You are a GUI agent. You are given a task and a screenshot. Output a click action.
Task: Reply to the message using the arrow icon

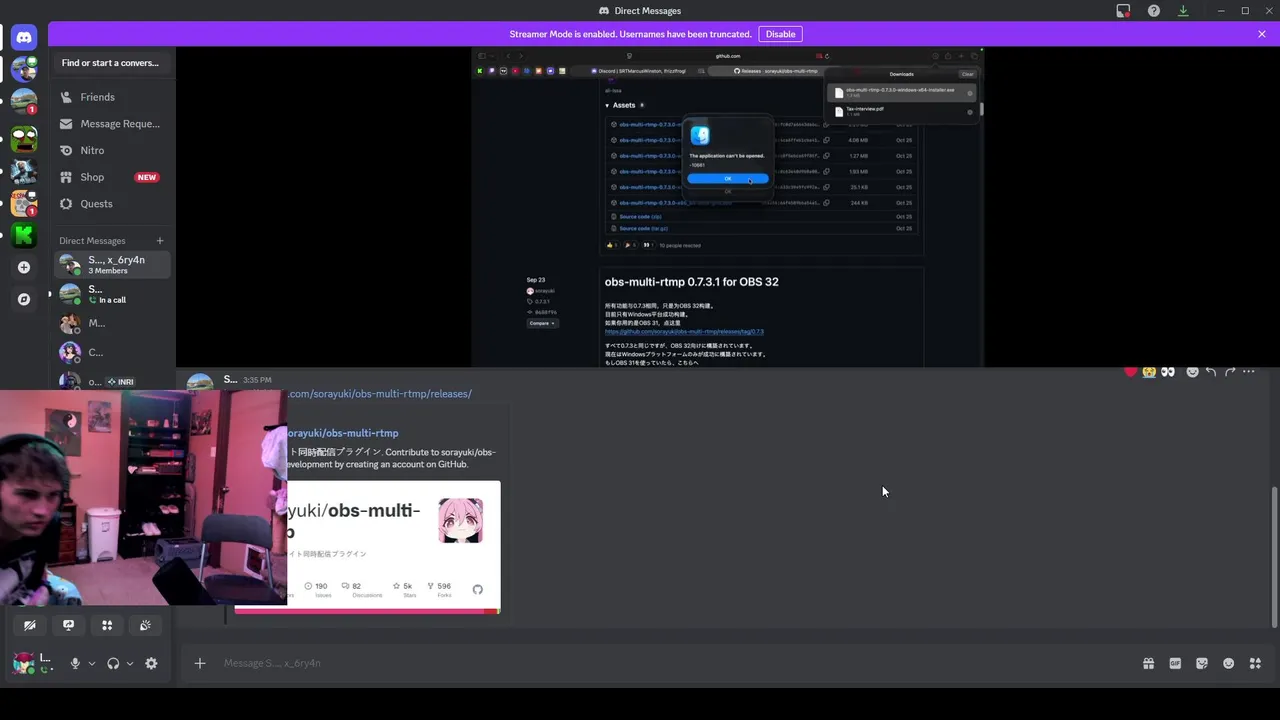pyautogui.click(x=1211, y=372)
